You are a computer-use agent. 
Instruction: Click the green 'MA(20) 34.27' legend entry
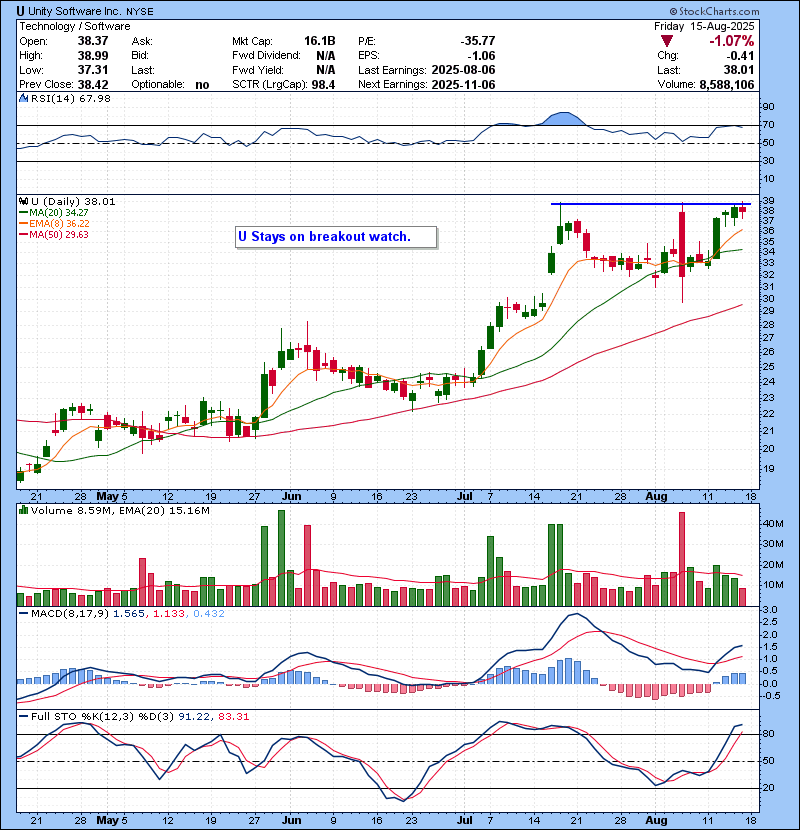coord(54,212)
